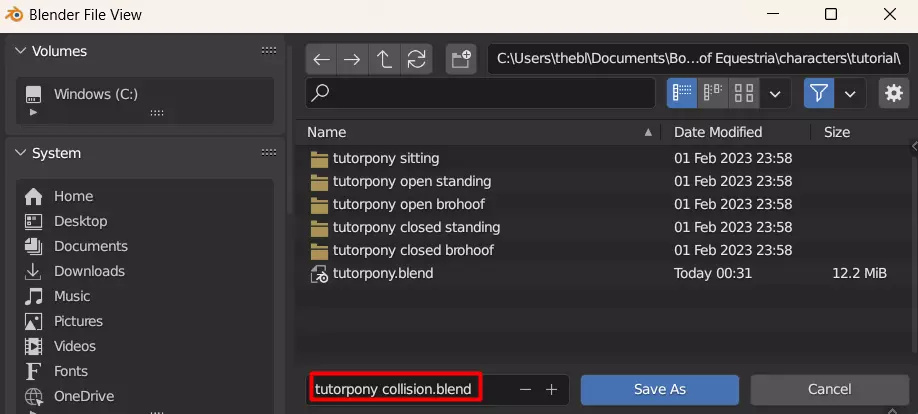Click the Save As button
The image size is (918, 414).
pyautogui.click(x=660, y=389)
